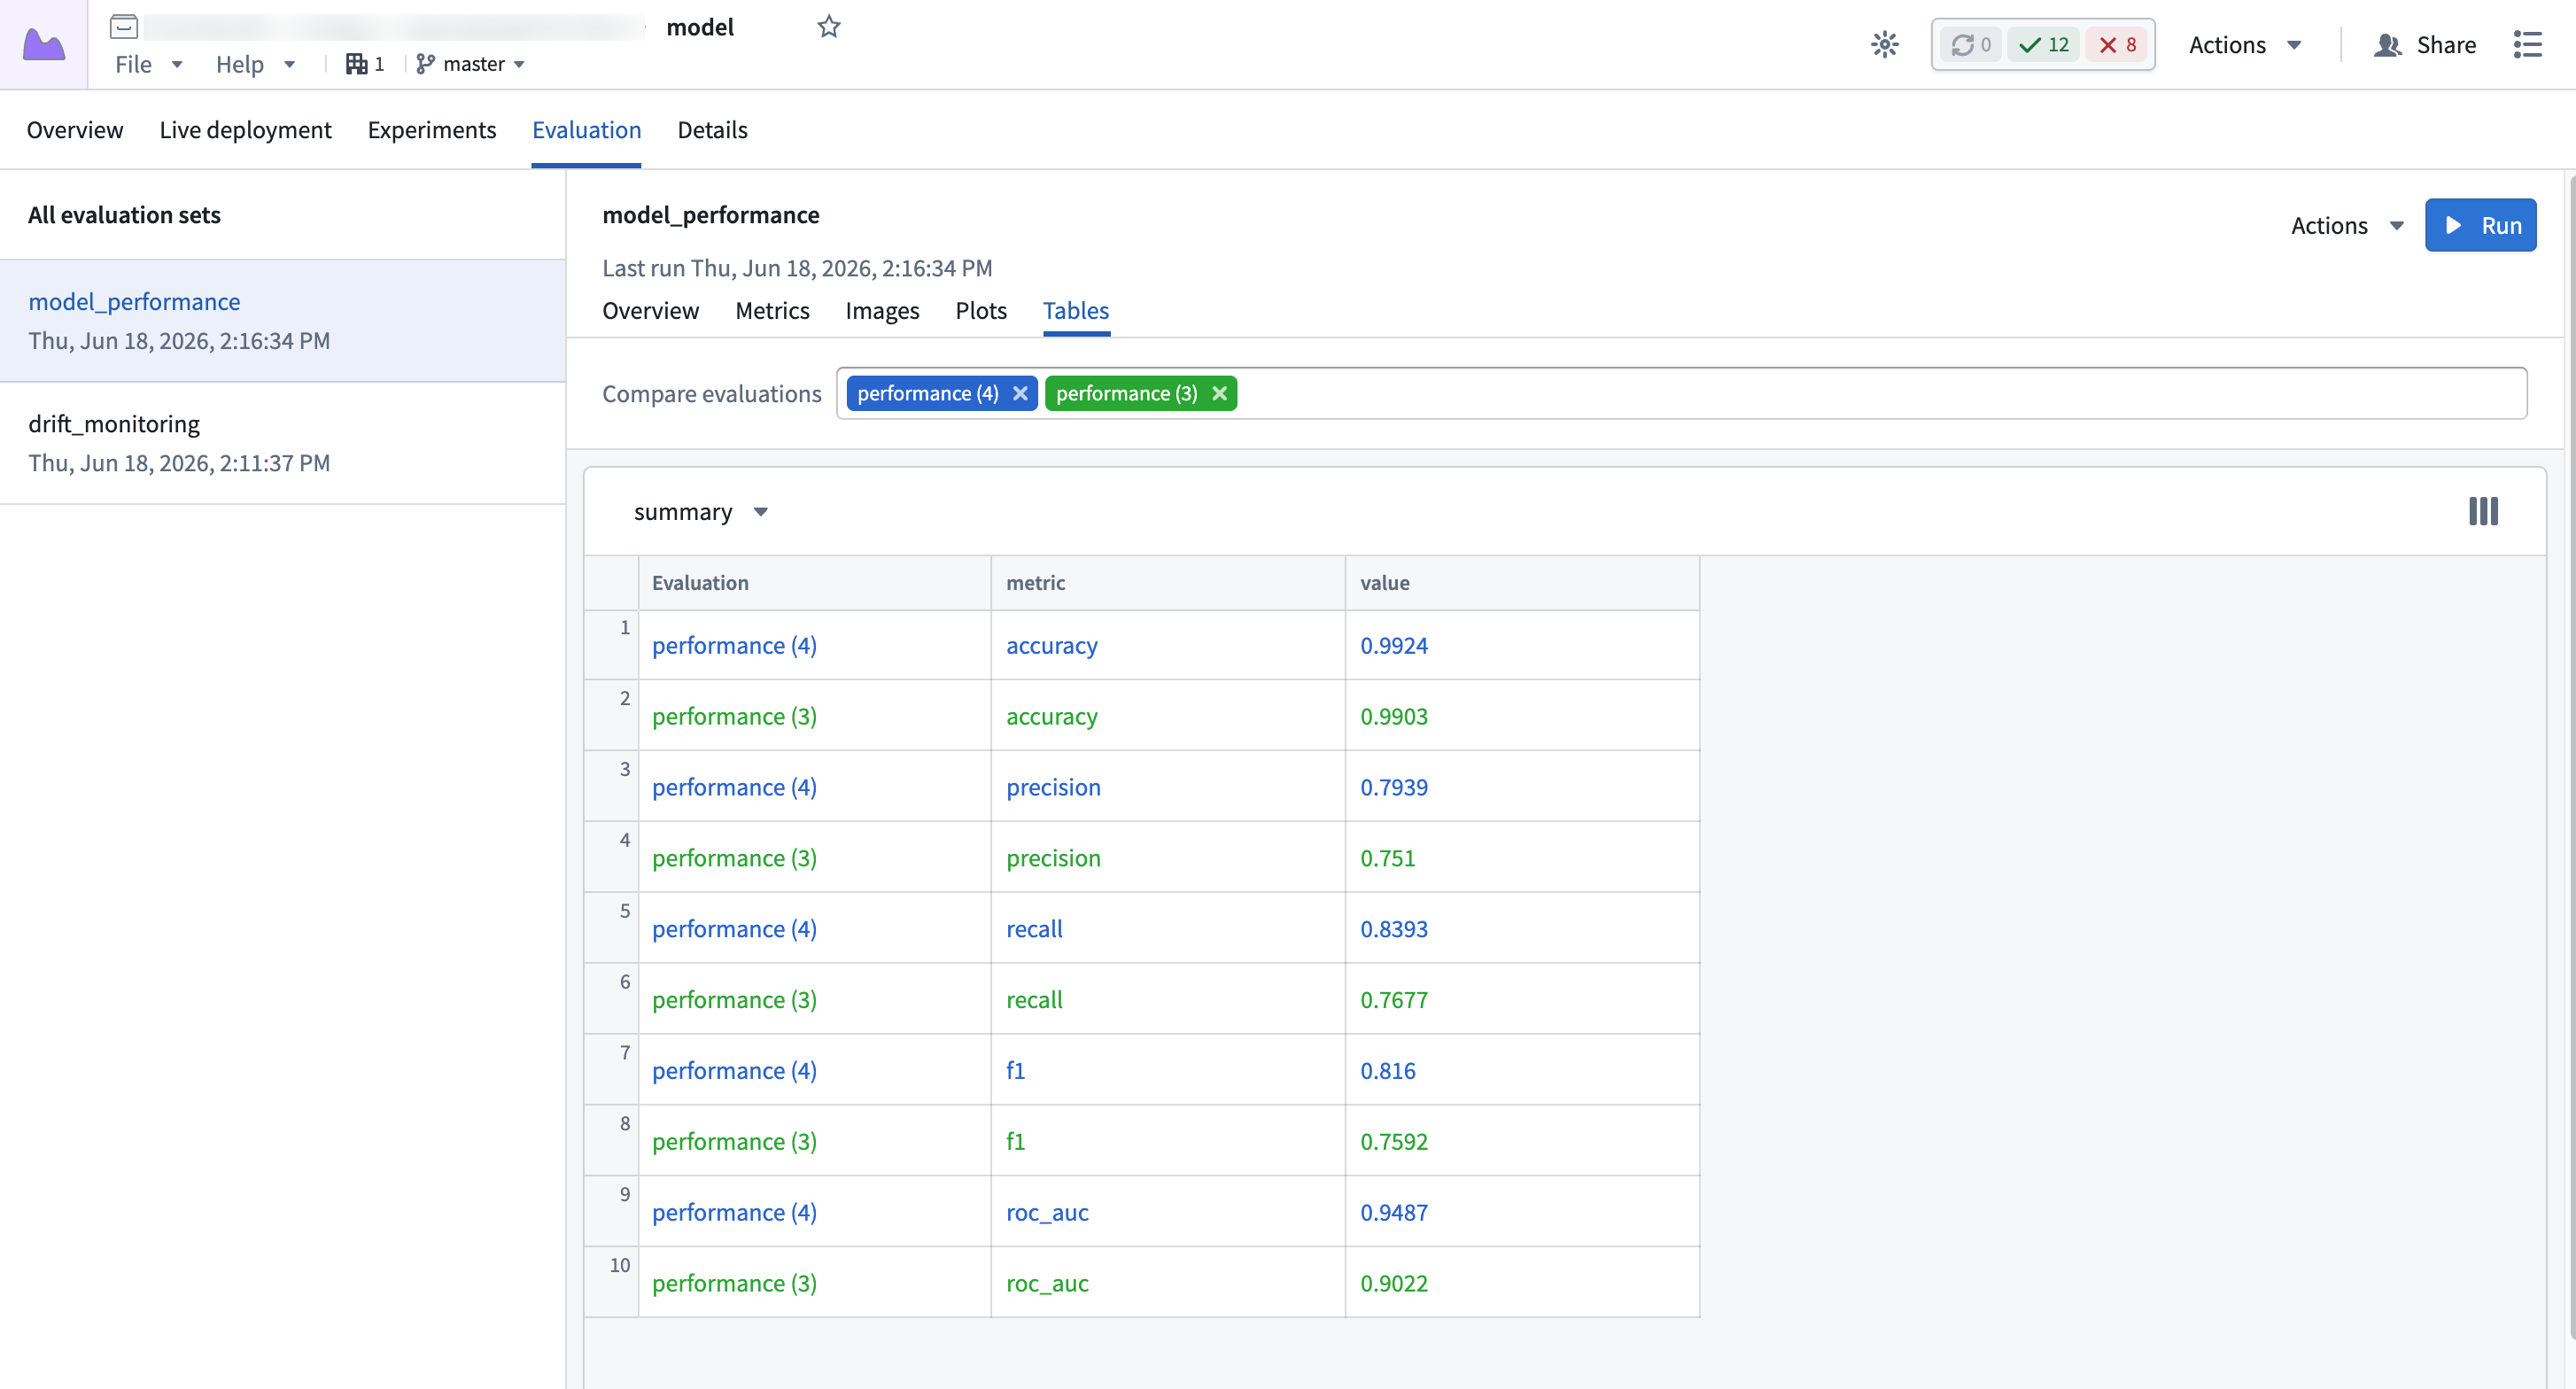This screenshot has height=1389, width=2576.
Task: Switch to Details tab
Action: pyautogui.click(x=712, y=129)
